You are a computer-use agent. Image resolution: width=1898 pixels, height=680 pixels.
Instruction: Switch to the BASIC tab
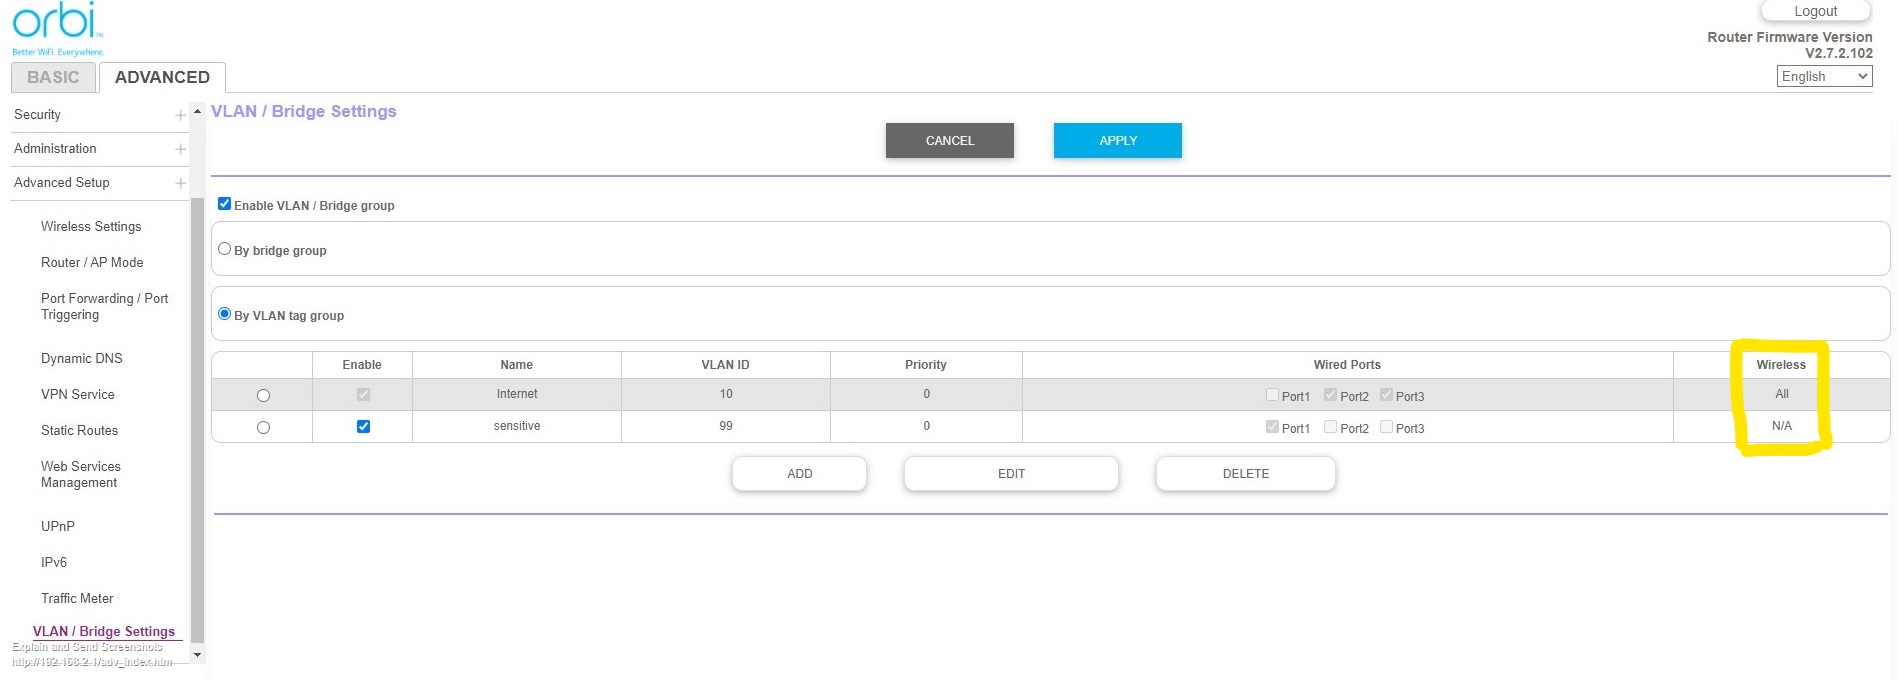point(53,78)
